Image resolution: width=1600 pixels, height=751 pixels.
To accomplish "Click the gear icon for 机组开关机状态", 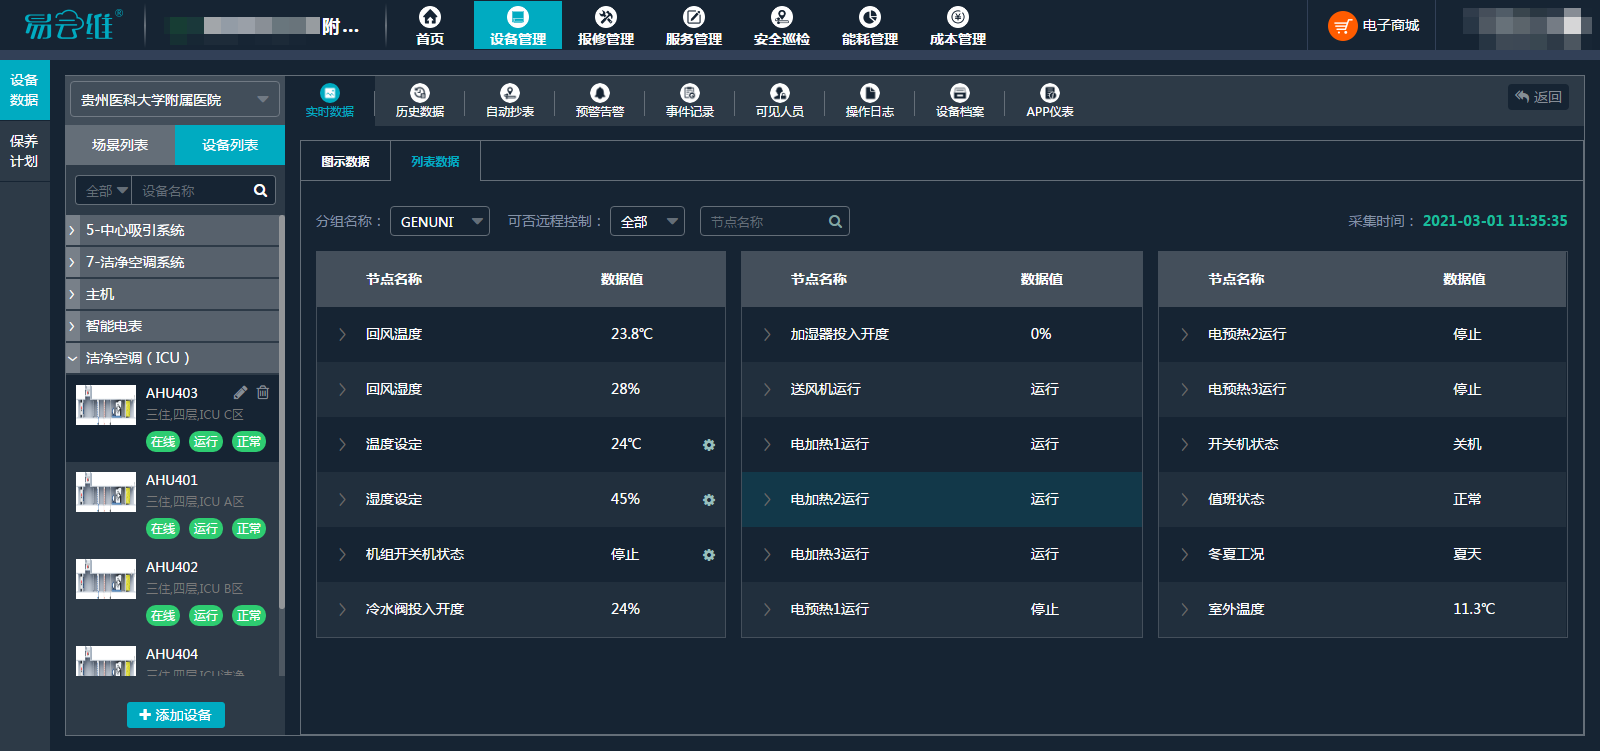I will point(709,555).
